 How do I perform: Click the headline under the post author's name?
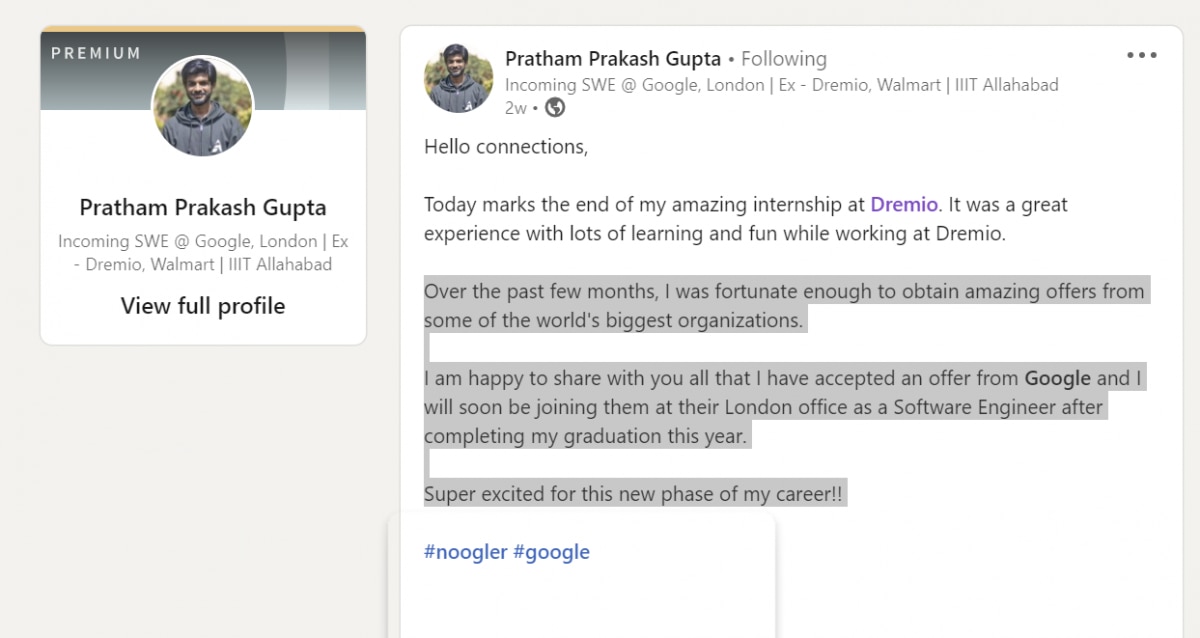(x=781, y=85)
